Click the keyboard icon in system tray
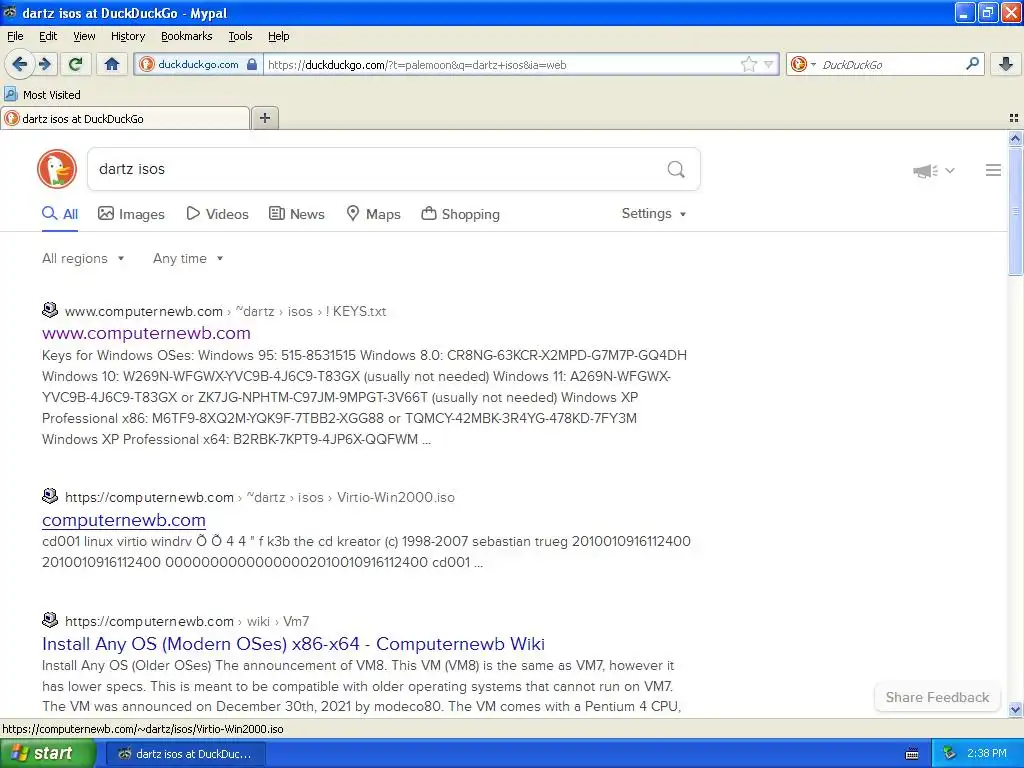The height and width of the screenshot is (768, 1024). [912, 754]
